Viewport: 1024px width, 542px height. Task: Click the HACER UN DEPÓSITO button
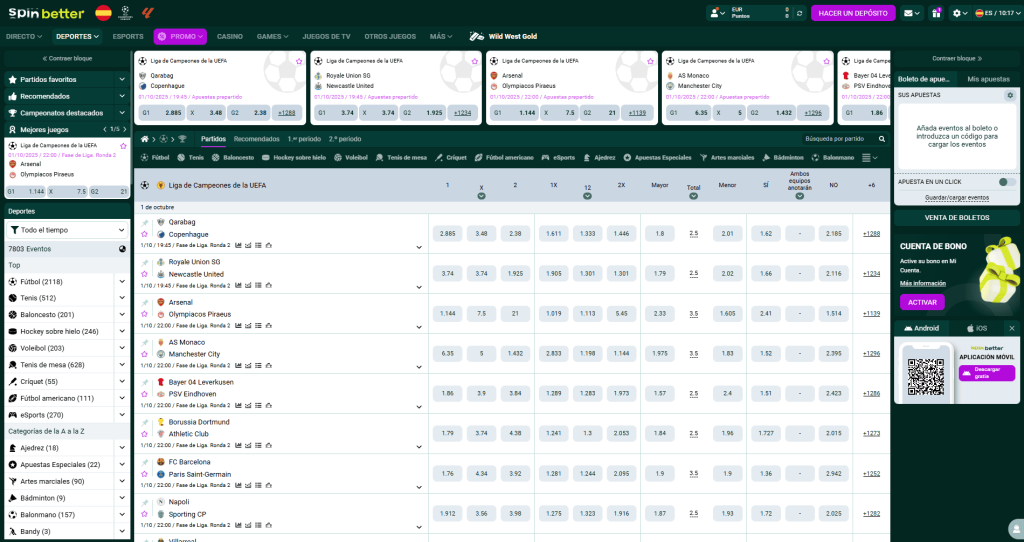click(x=851, y=13)
